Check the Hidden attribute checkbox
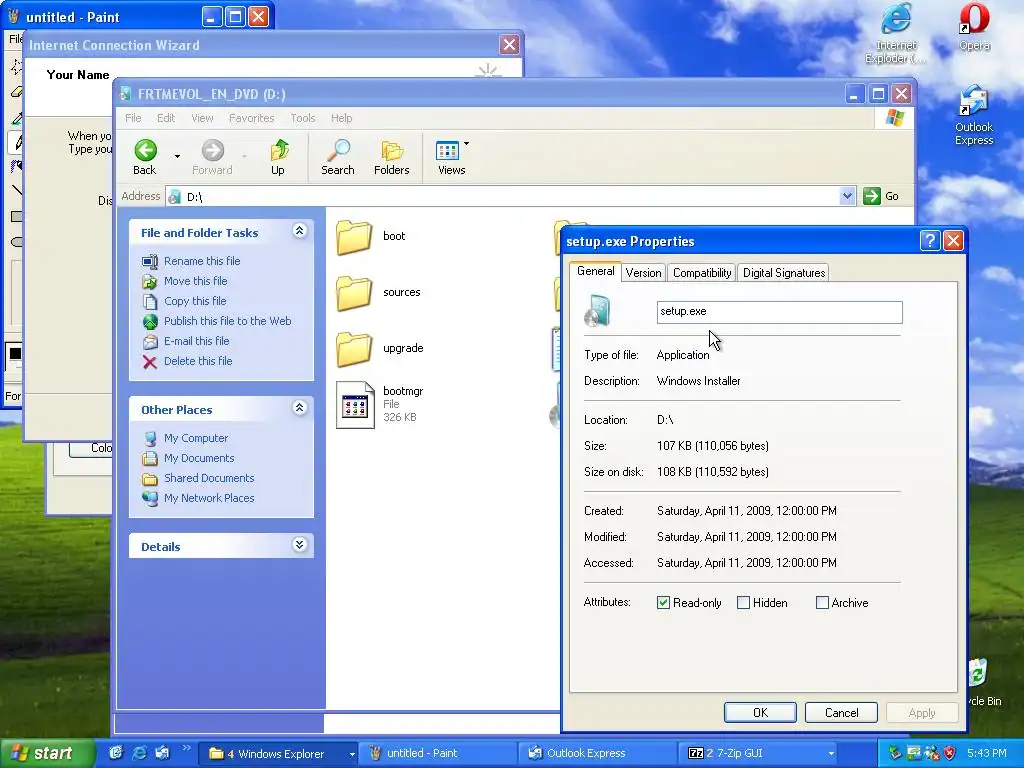The height and width of the screenshot is (768, 1024). pos(743,603)
